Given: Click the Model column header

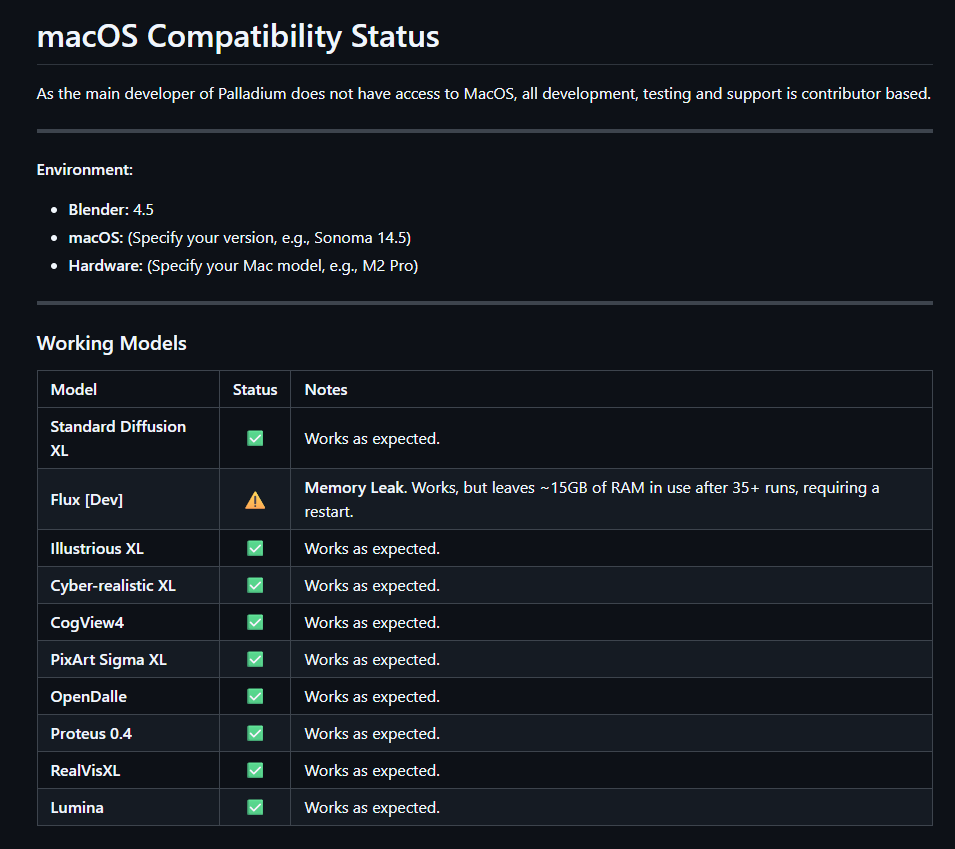Looking at the screenshot, I should click(74, 389).
